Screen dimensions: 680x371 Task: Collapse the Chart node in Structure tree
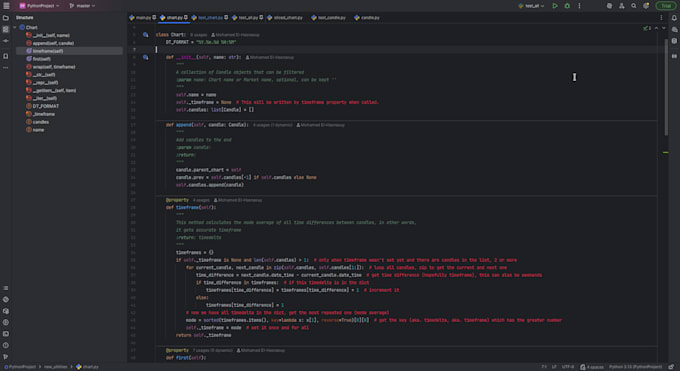click(15, 27)
